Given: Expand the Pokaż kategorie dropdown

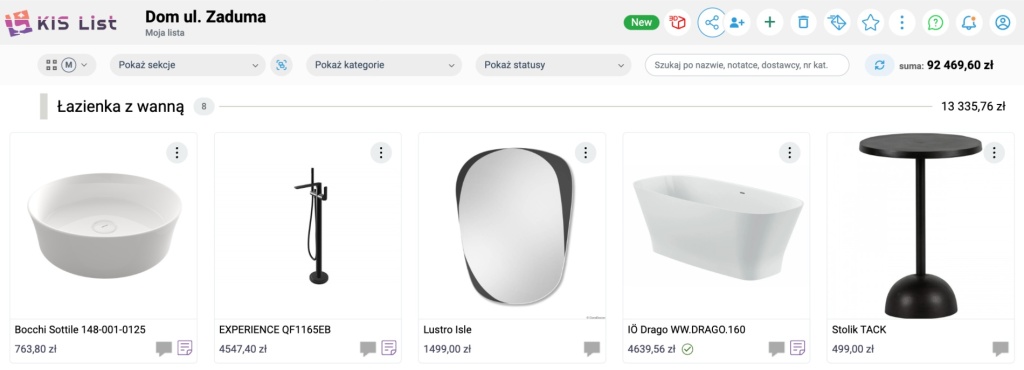Looking at the screenshot, I should click(x=384, y=65).
